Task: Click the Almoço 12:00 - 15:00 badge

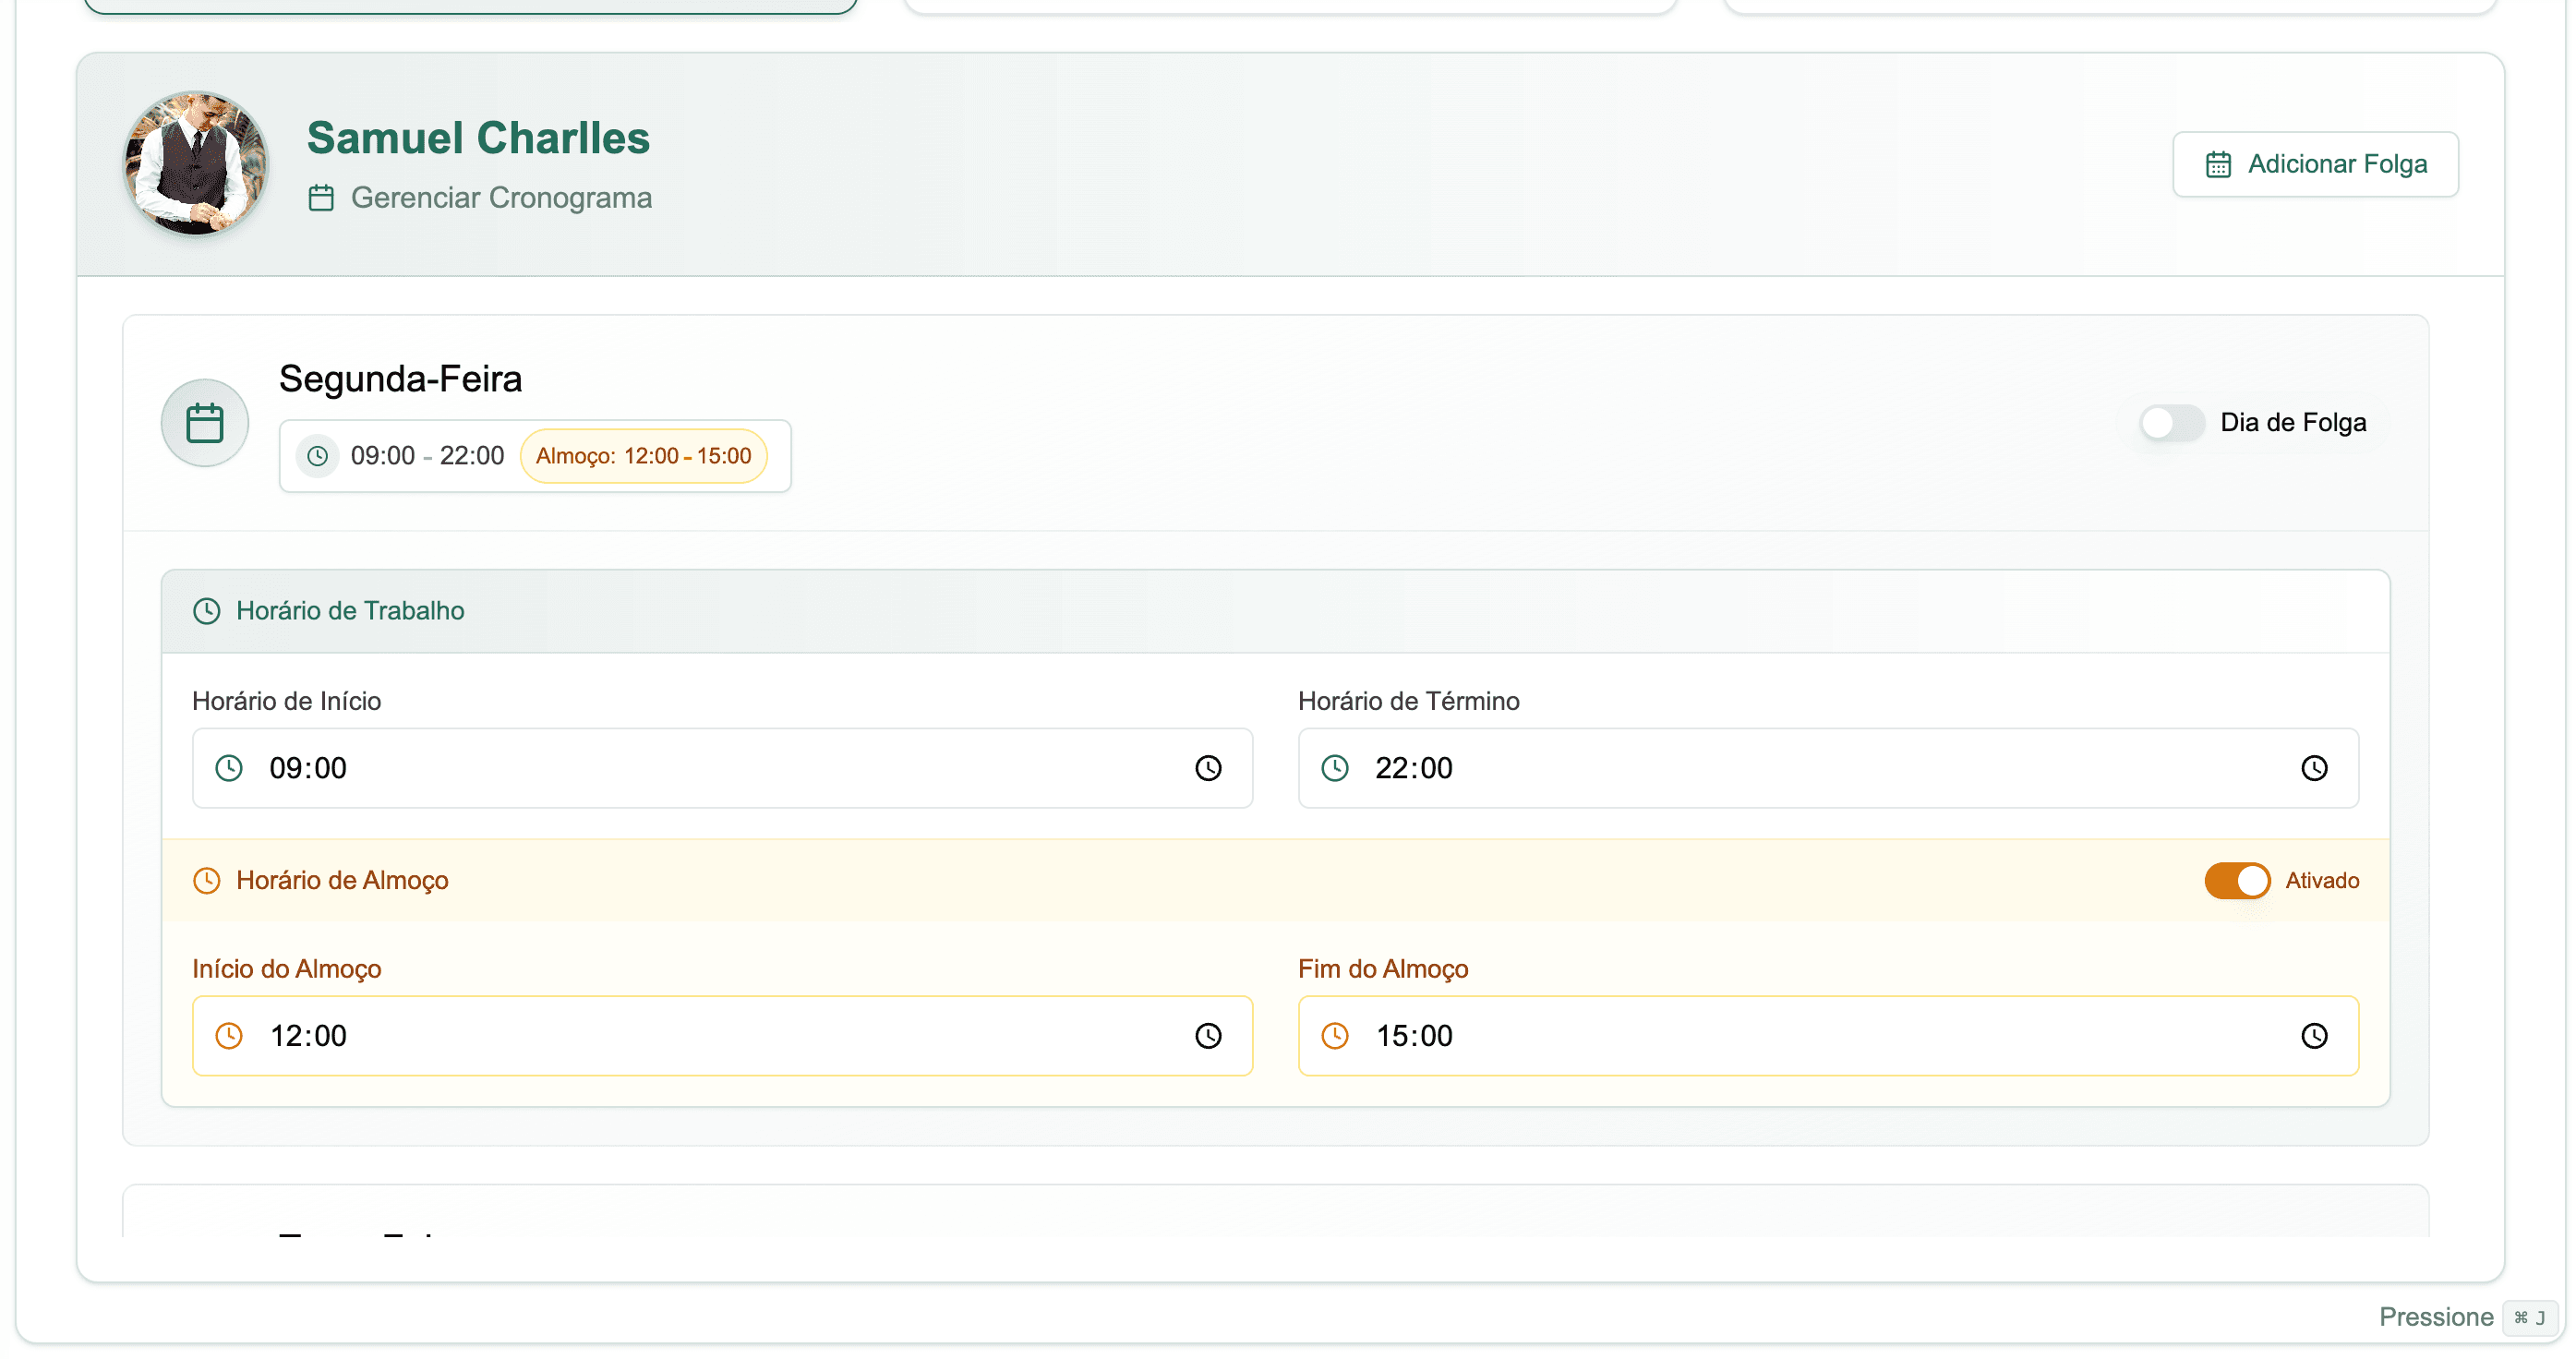Action: [x=643, y=456]
